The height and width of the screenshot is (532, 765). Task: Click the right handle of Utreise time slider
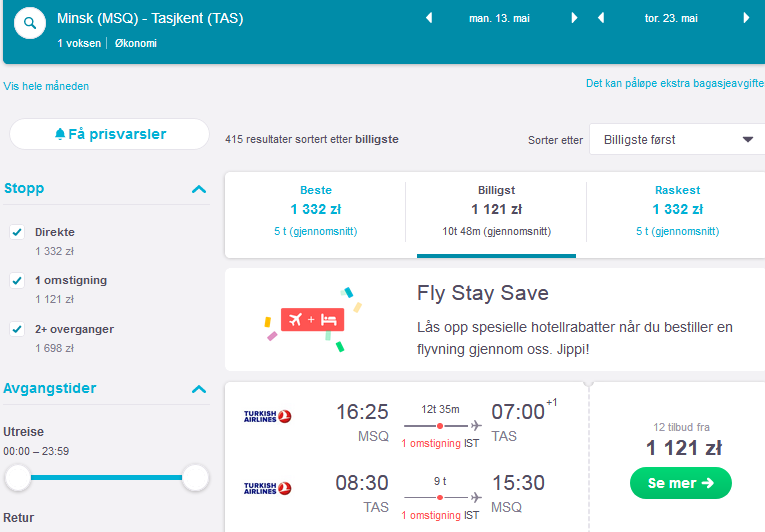pos(195,478)
